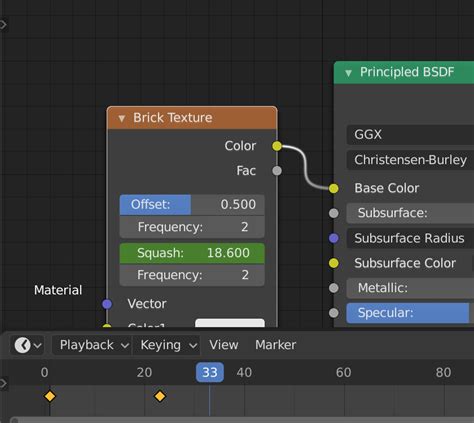Click the Material label

point(58,290)
